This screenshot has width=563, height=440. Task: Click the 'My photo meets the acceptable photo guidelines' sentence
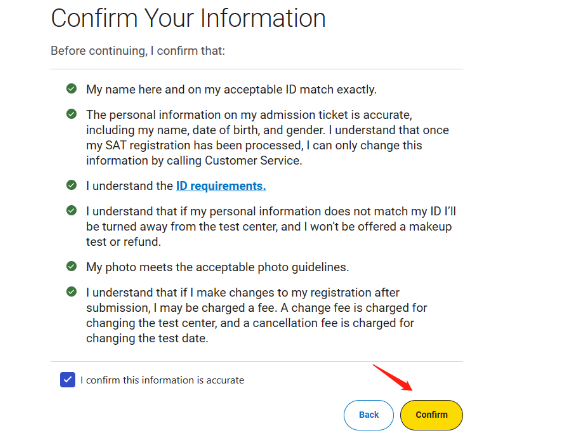pyautogui.click(x=217, y=267)
